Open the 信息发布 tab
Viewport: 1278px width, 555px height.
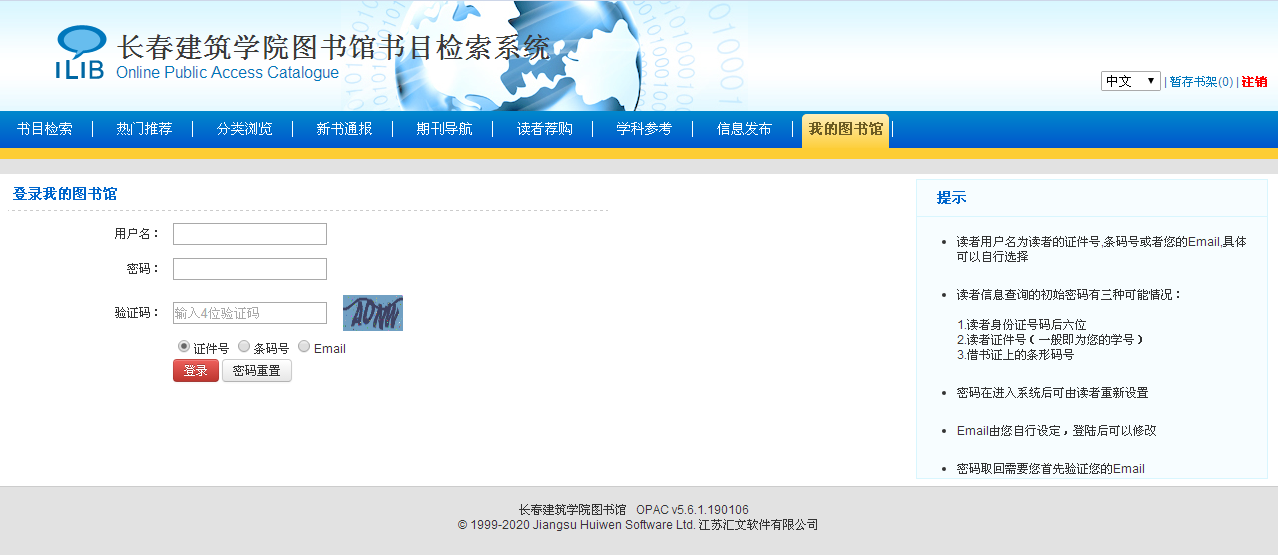pos(744,129)
